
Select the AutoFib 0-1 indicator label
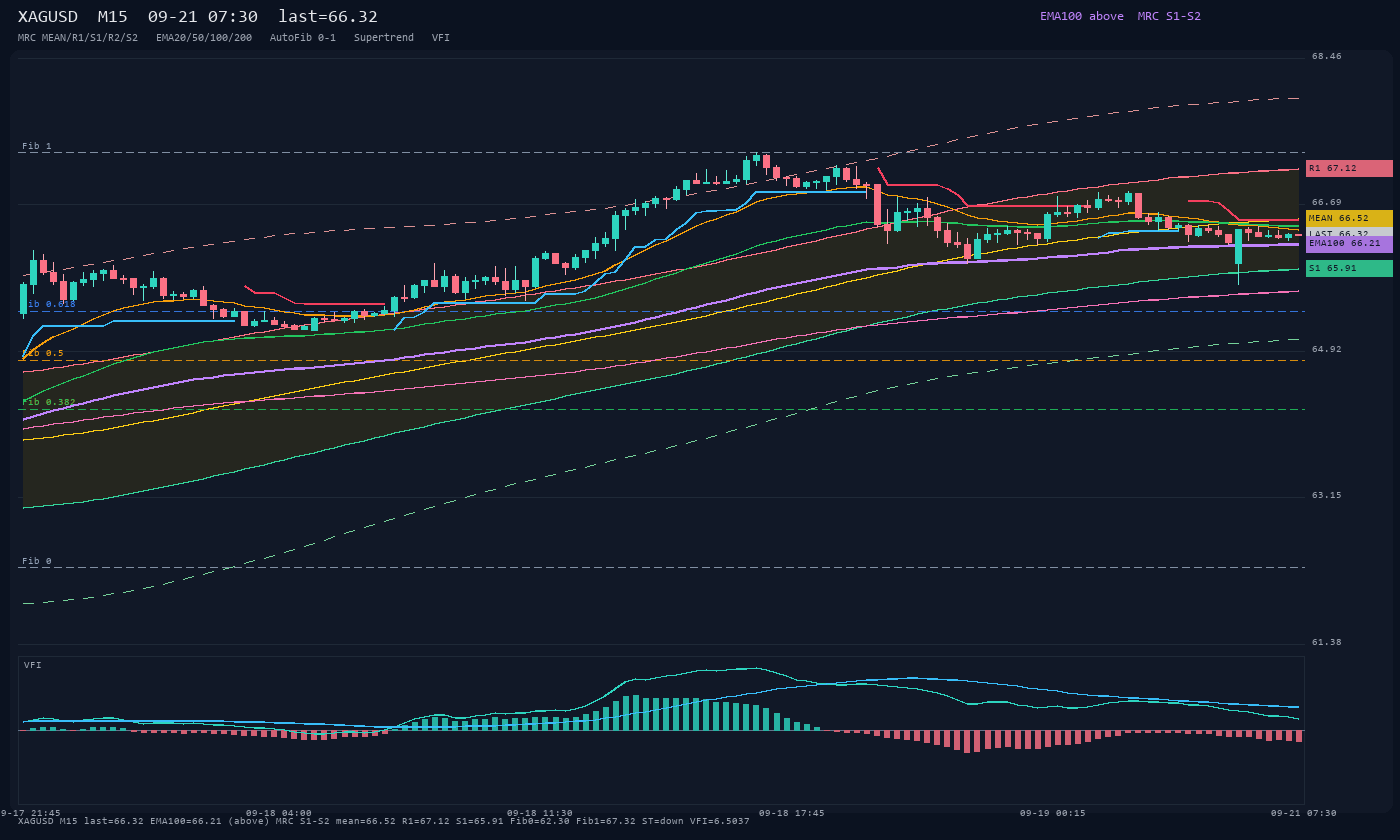[303, 38]
